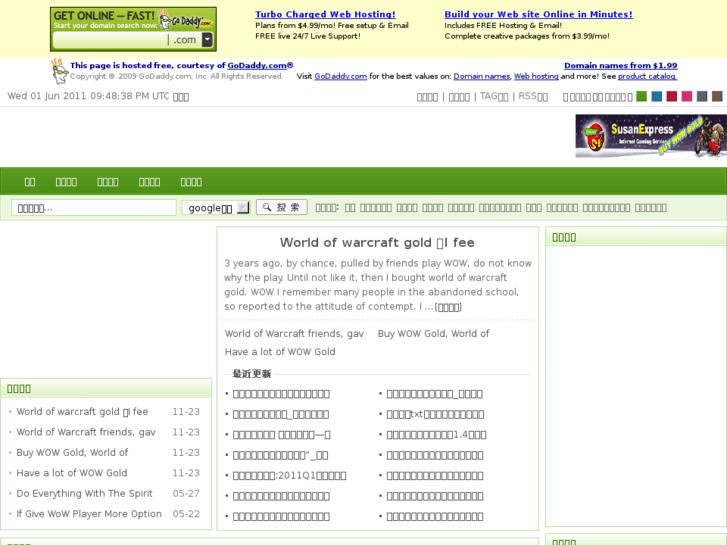727x545 pixels.
Task: Click the GoDaddy logo in the ad banner
Action: point(185,20)
